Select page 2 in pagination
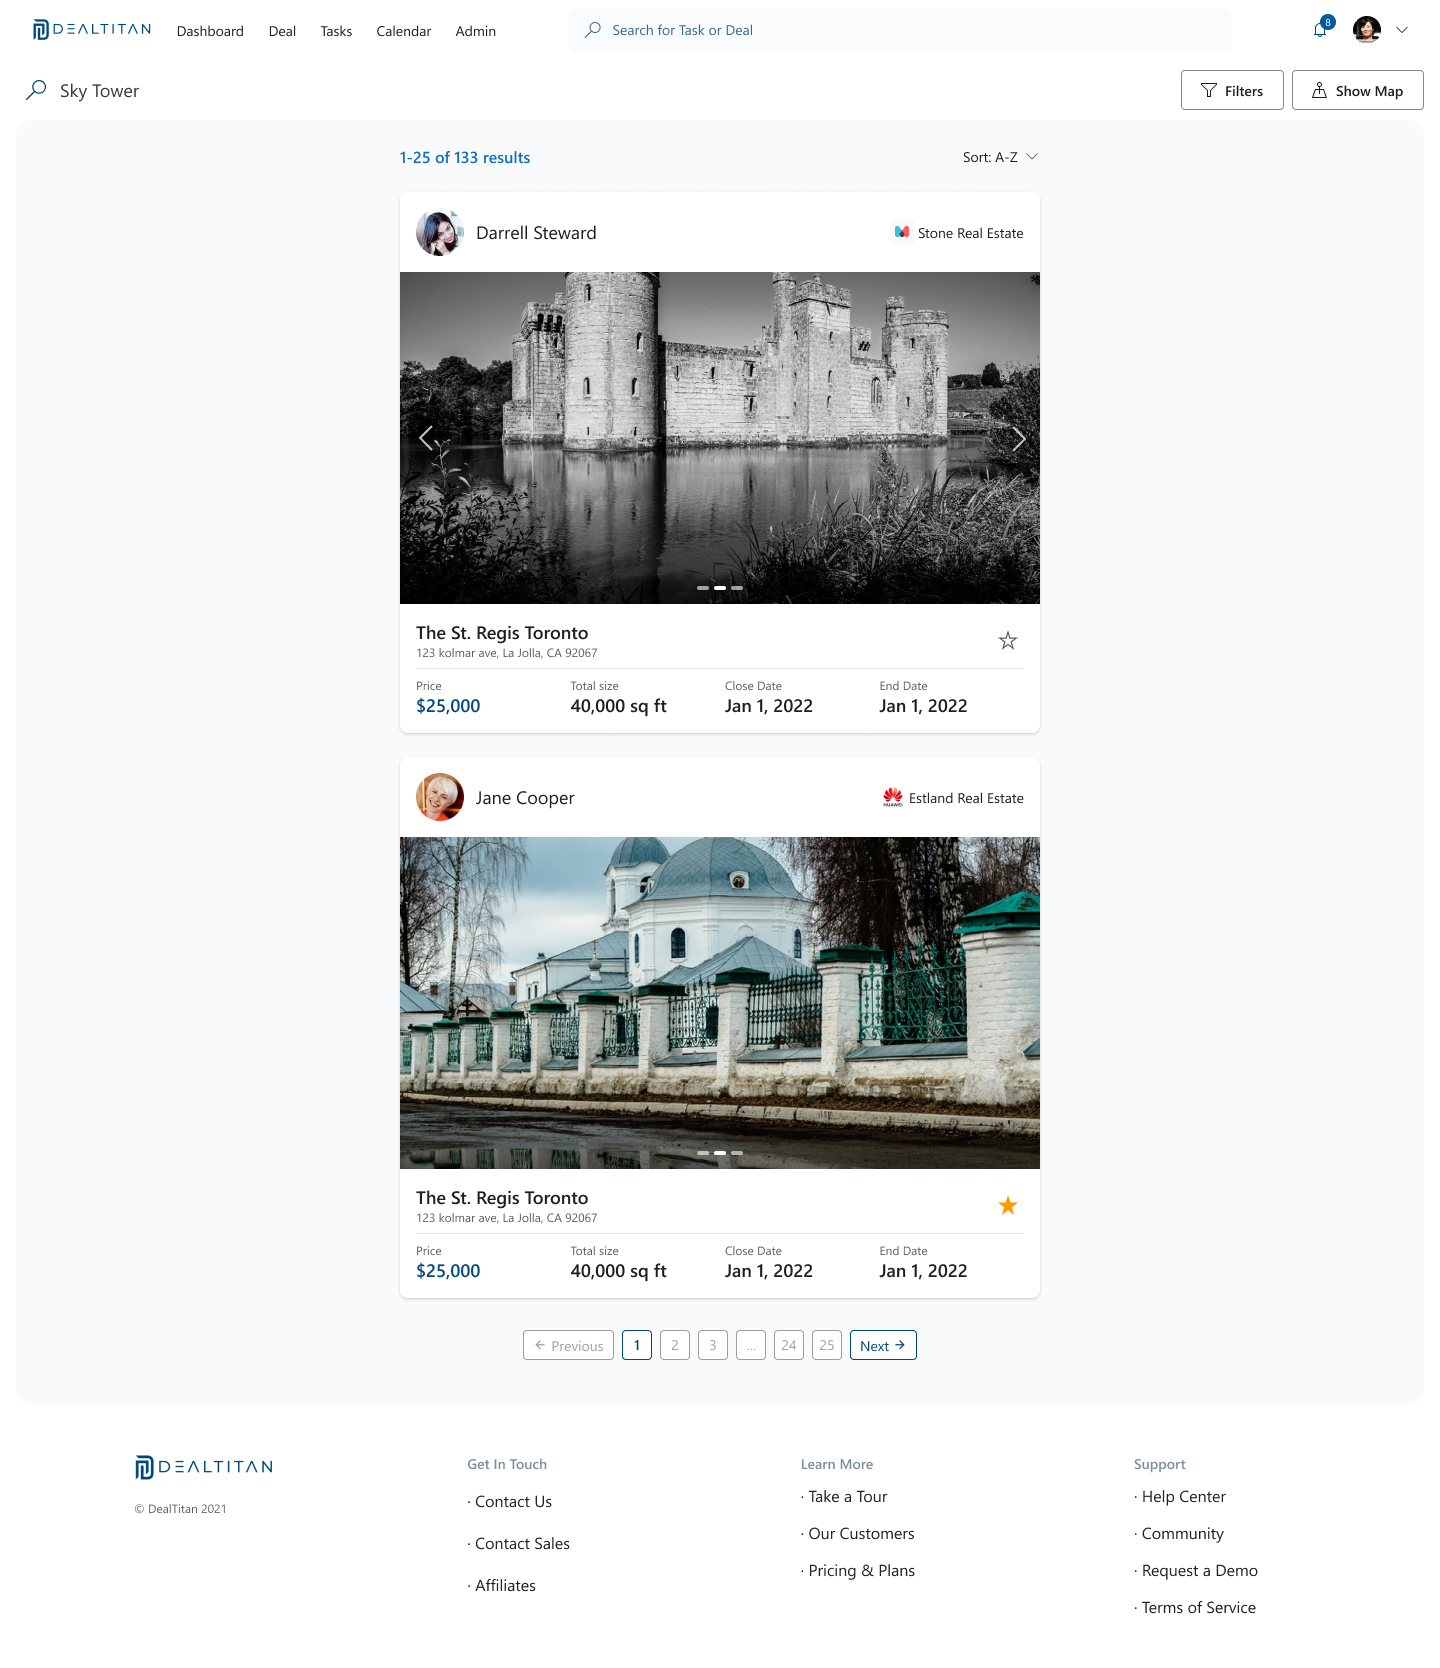 675,1345
